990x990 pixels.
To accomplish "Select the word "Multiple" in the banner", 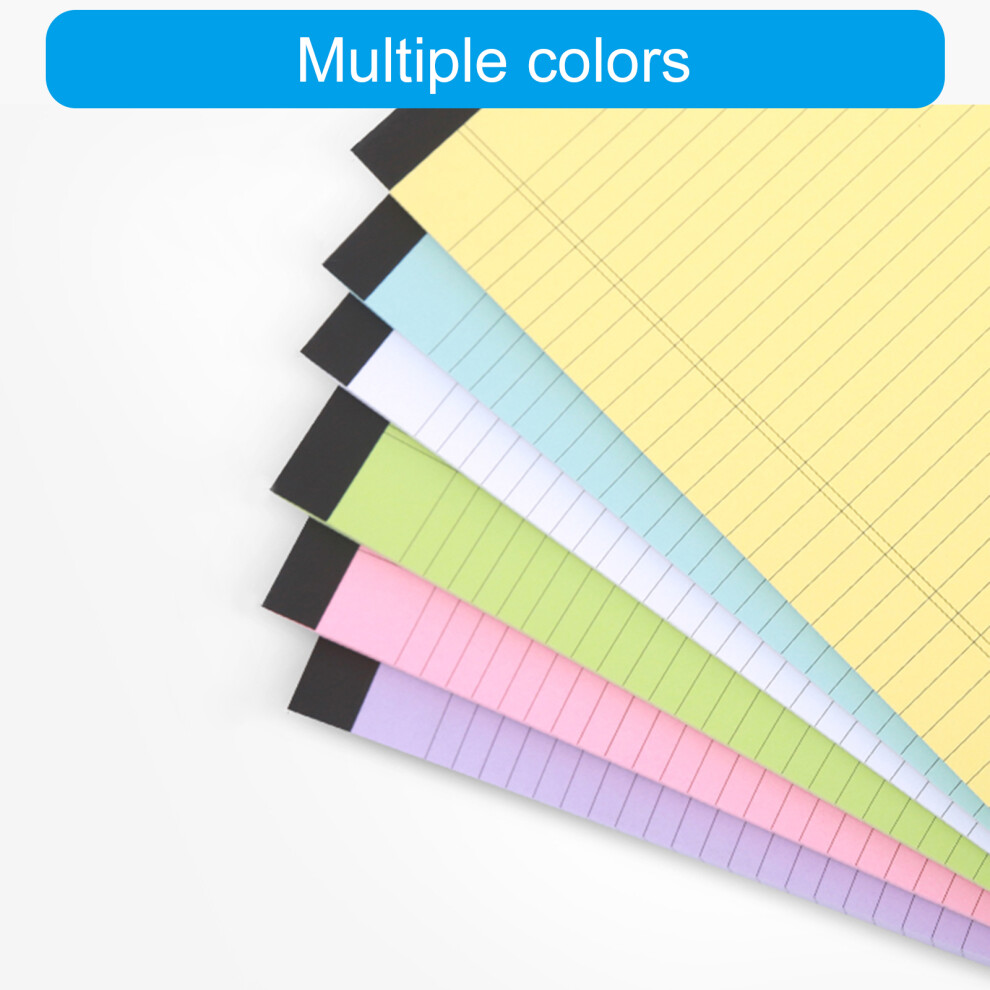I will pos(402,61).
